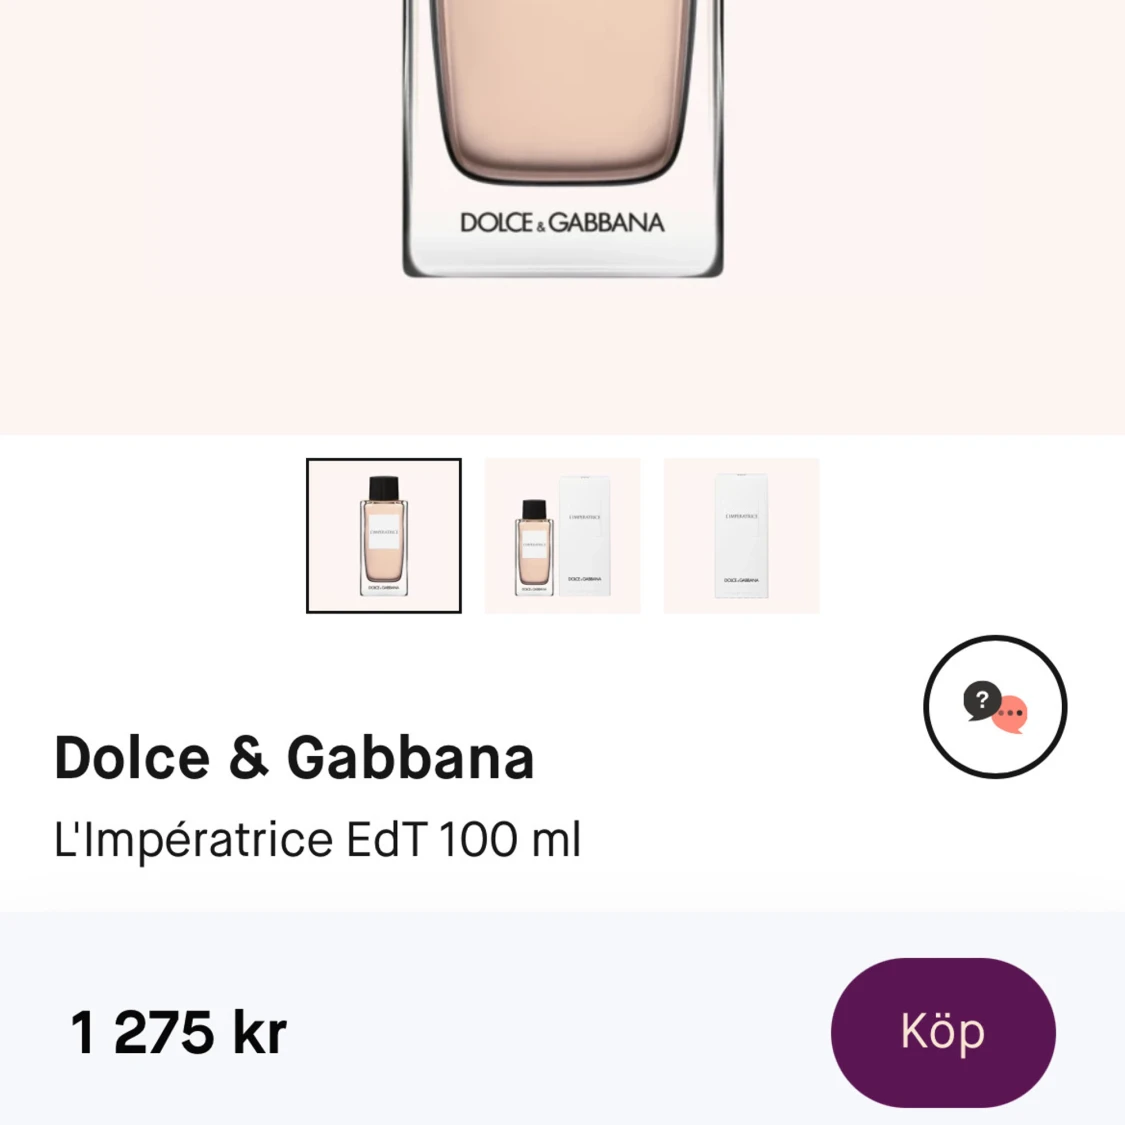
Task: Tap the purple buy pill button
Action: pos(943,1031)
